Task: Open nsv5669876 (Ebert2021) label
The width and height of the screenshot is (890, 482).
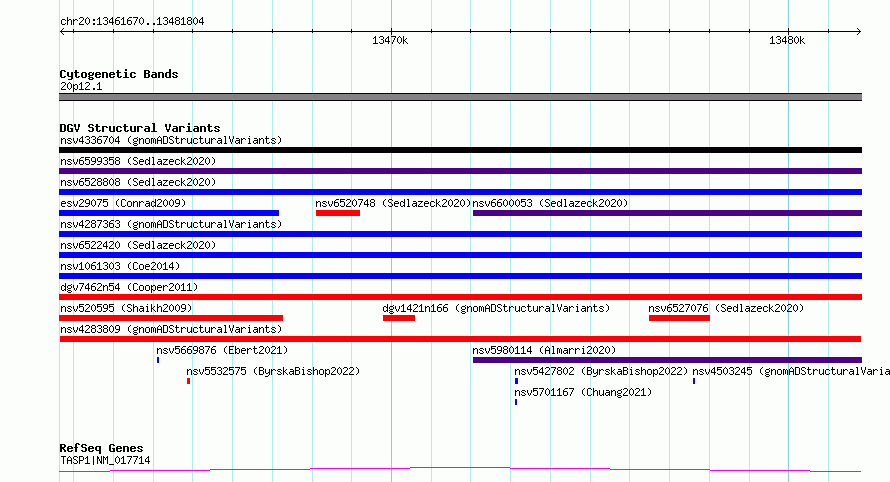Action: [x=222, y=350]
